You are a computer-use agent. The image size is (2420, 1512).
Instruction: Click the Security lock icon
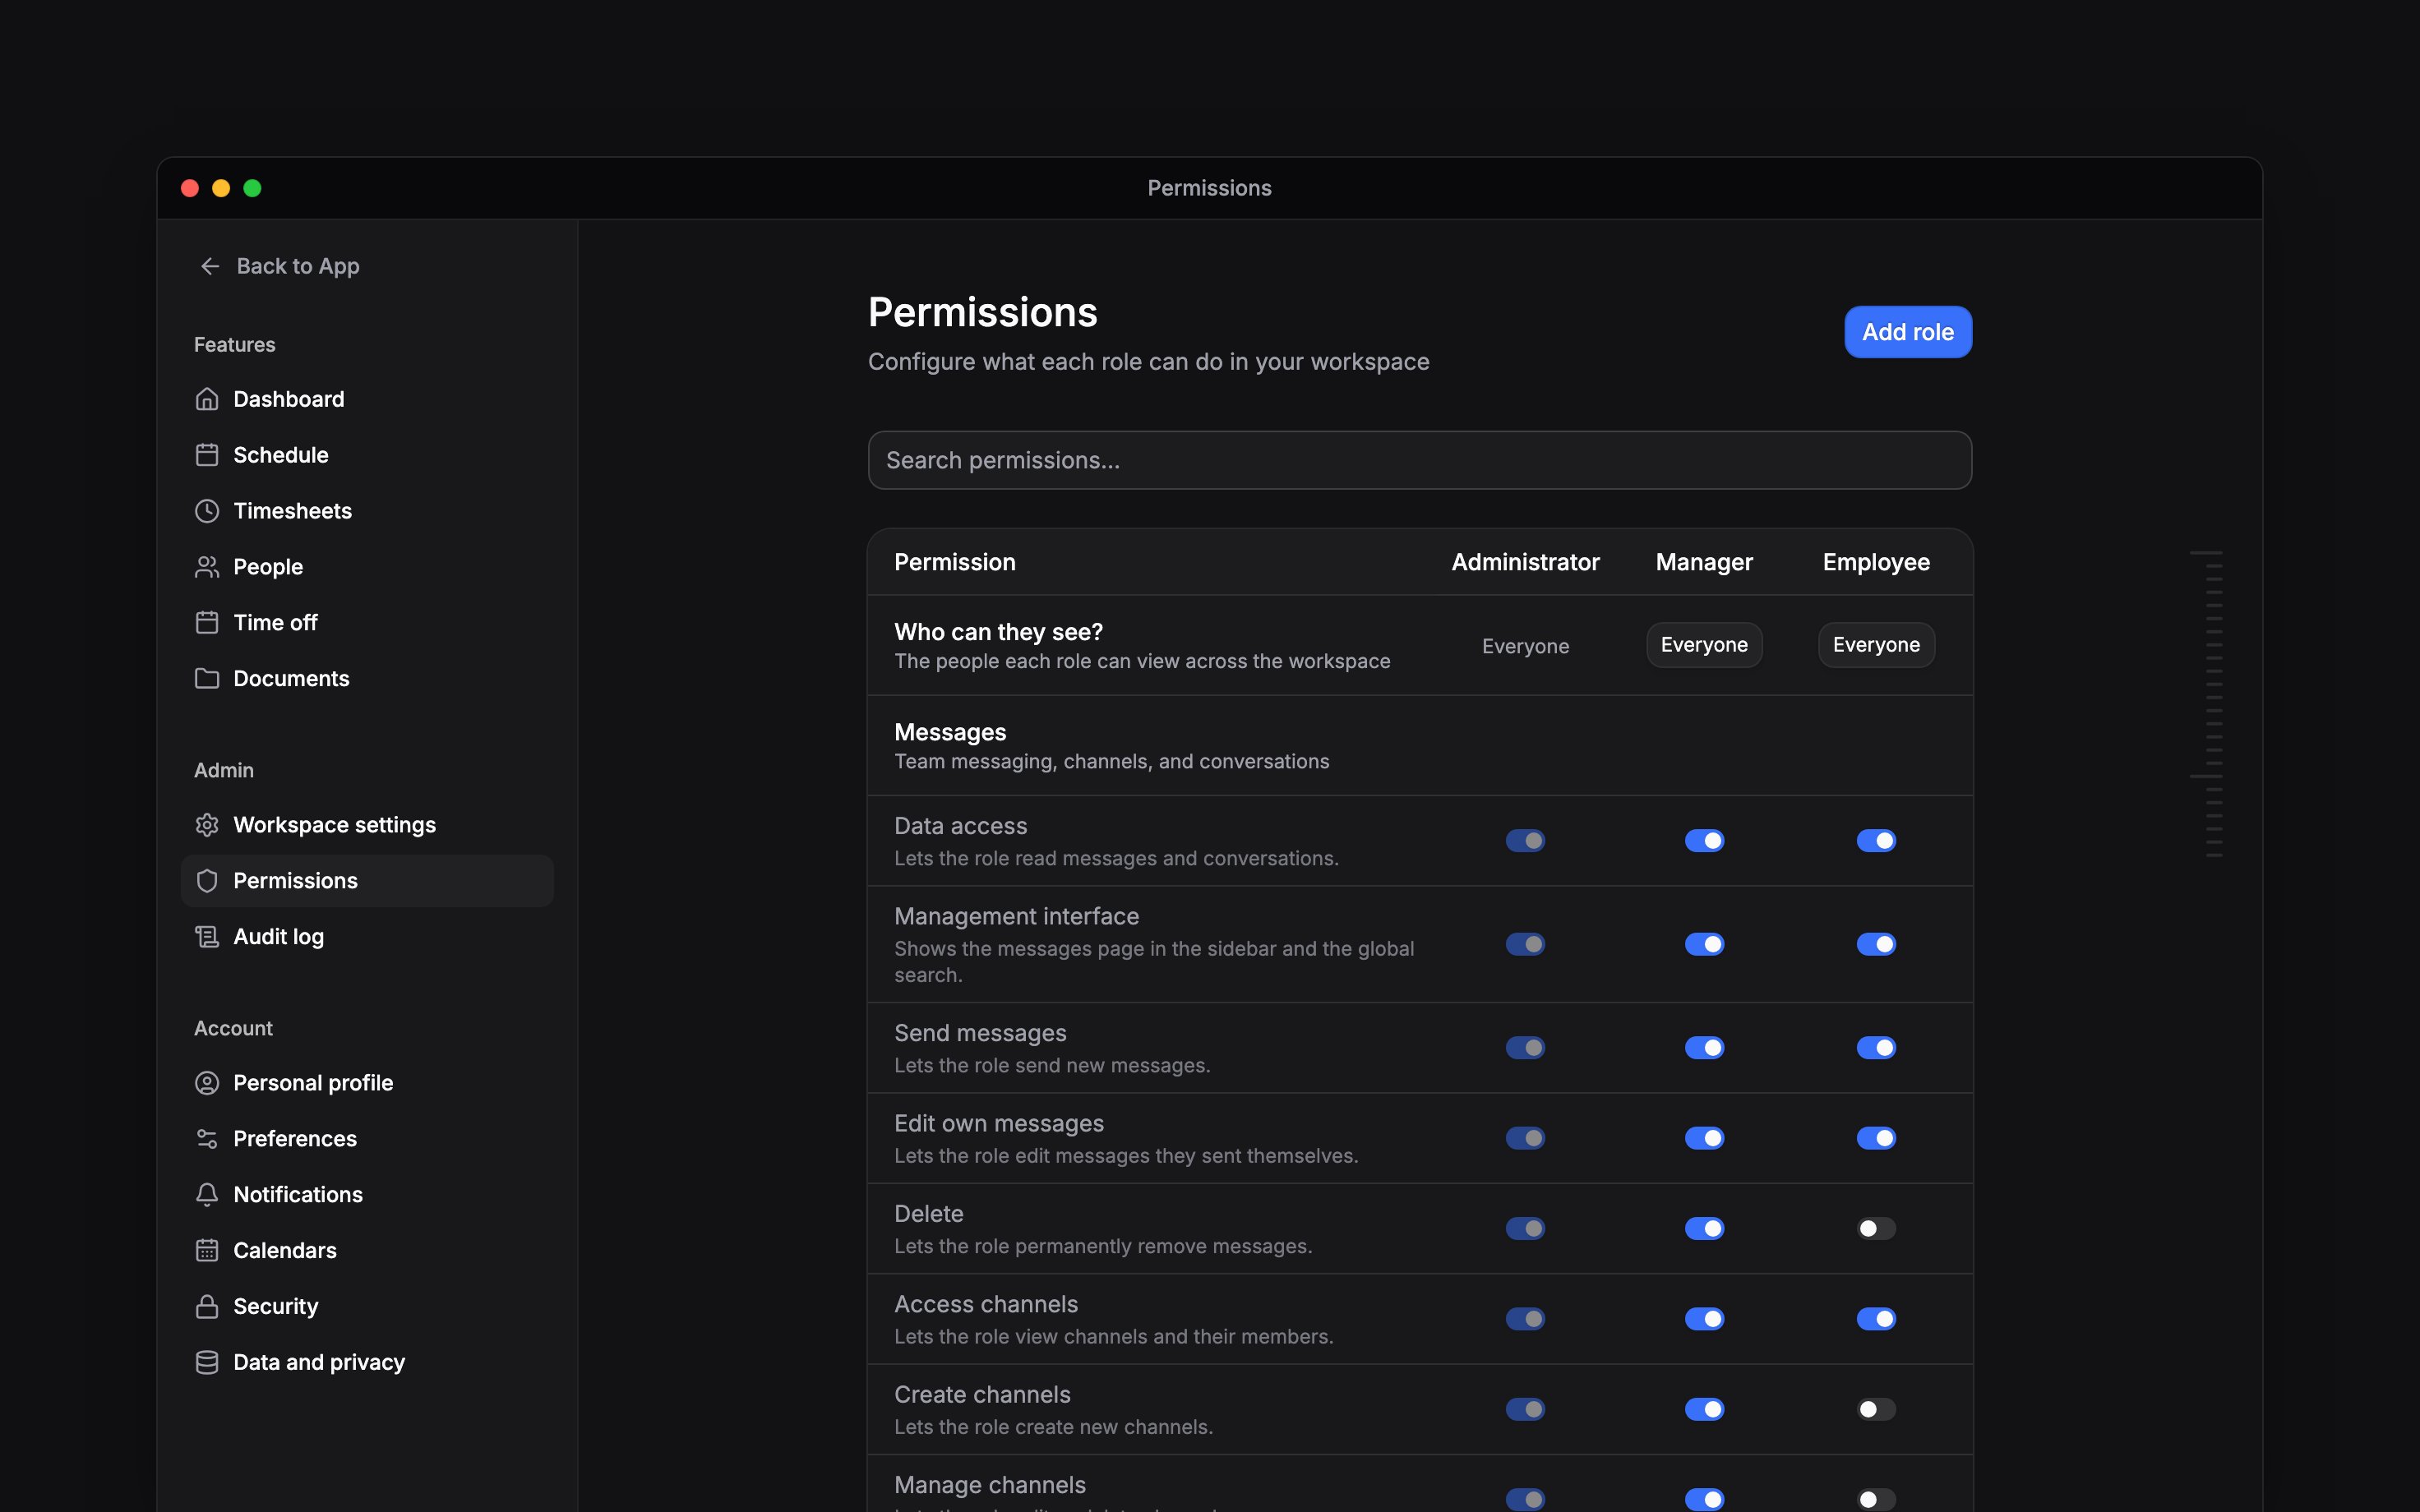pyautogui.click(x=207, y=1307)
